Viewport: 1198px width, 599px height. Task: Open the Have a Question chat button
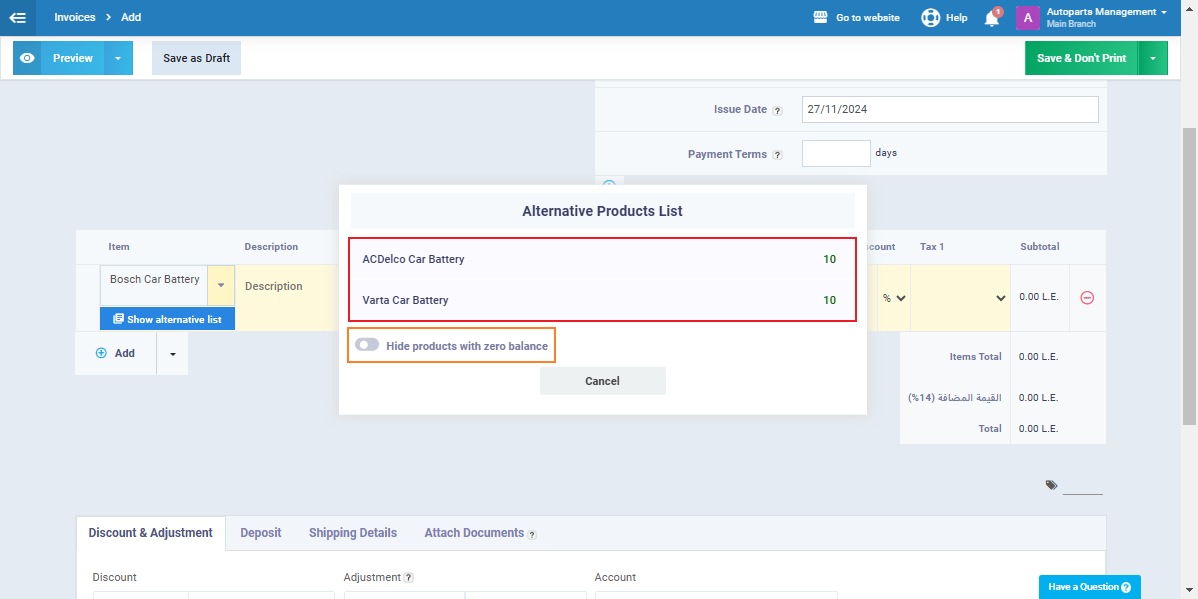pos(1090,587)
